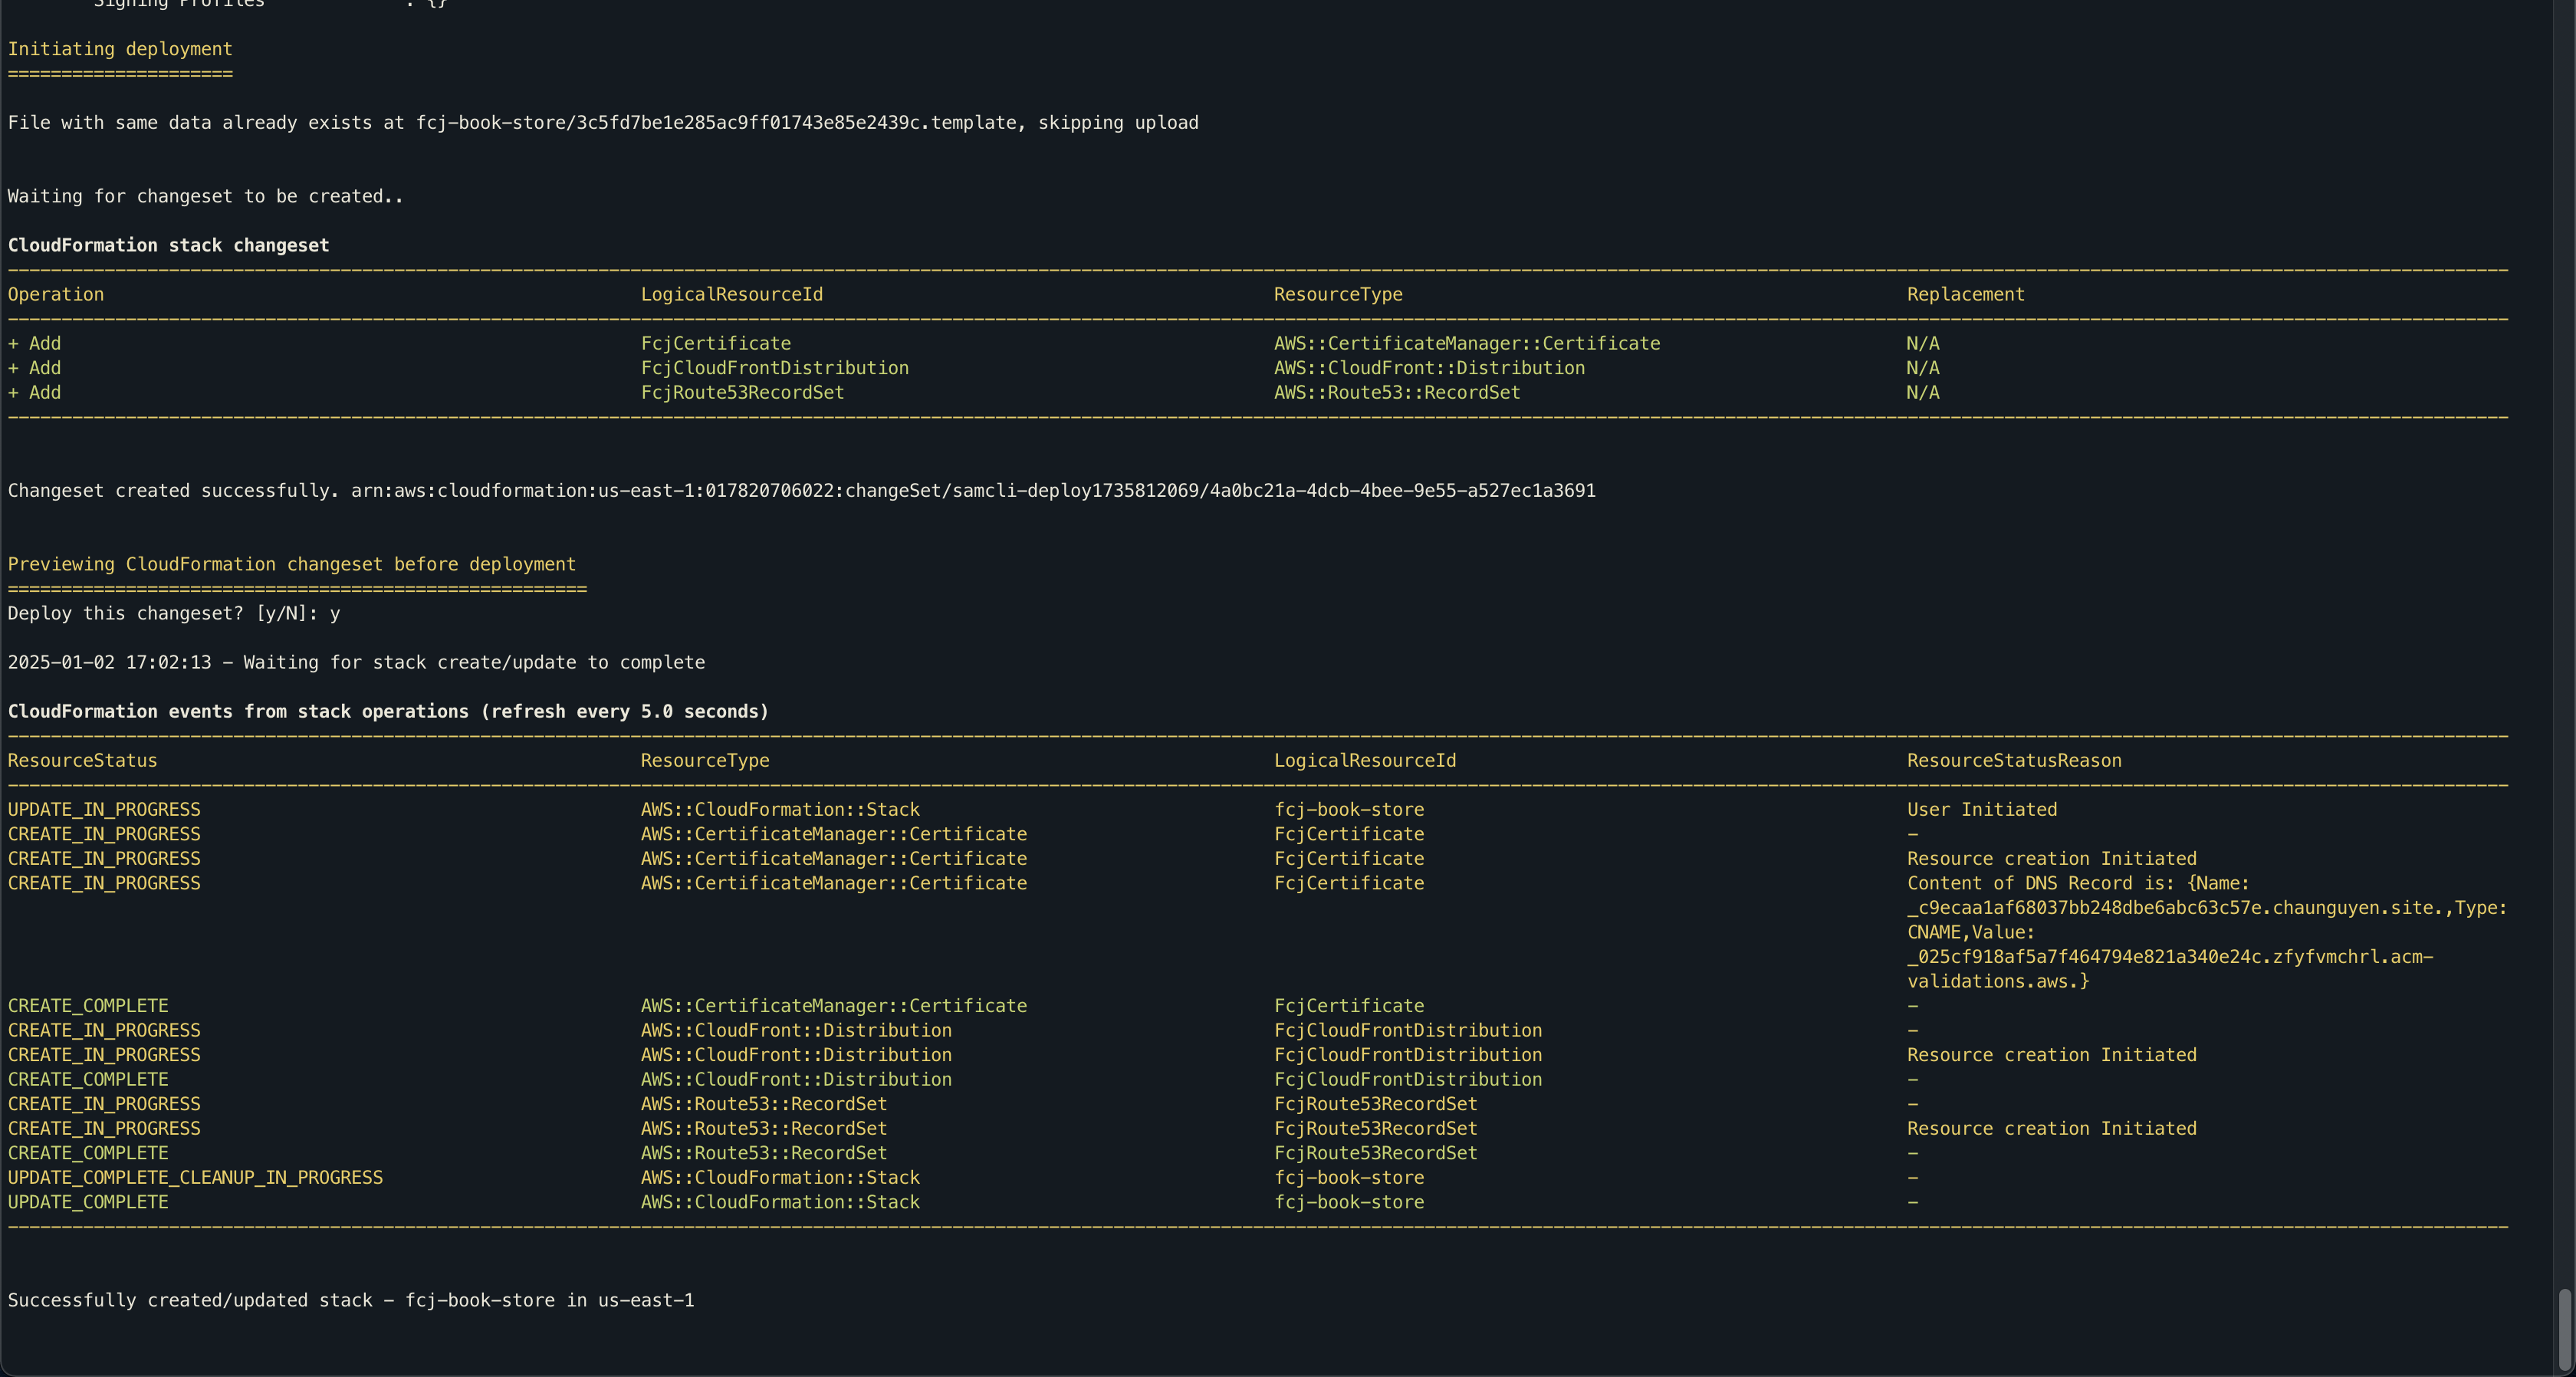Click 'AWS::CloudFormation::Stack' in UPDATE_IN_PROGRESS row
This screenshot has height=1377, width=2576.
(x=780, y=810)
